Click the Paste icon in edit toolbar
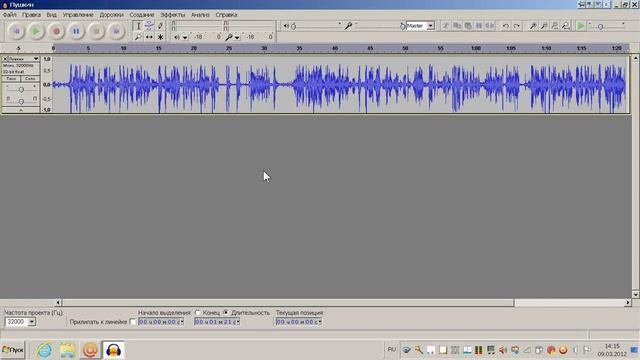This screenshot has height=360, width=640. click(x=468, y=26)
